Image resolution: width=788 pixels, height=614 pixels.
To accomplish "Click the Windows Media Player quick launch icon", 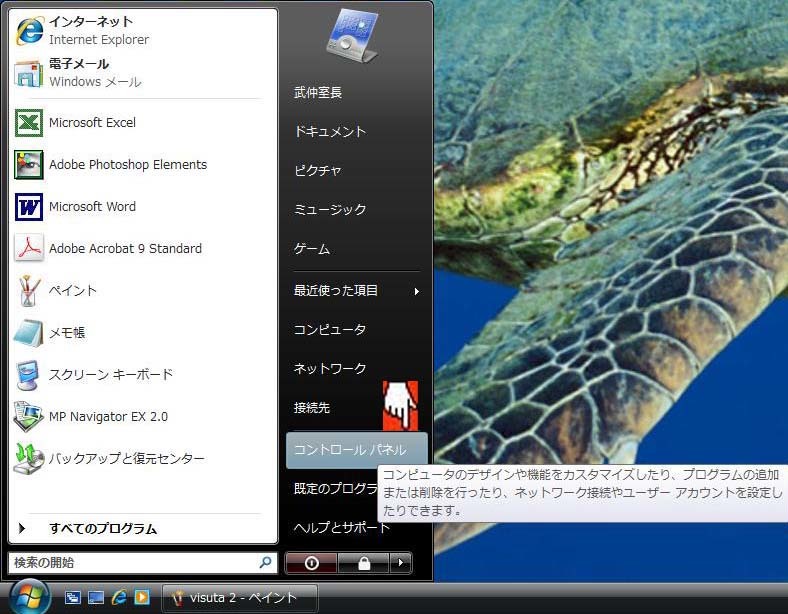I will 142,597.
